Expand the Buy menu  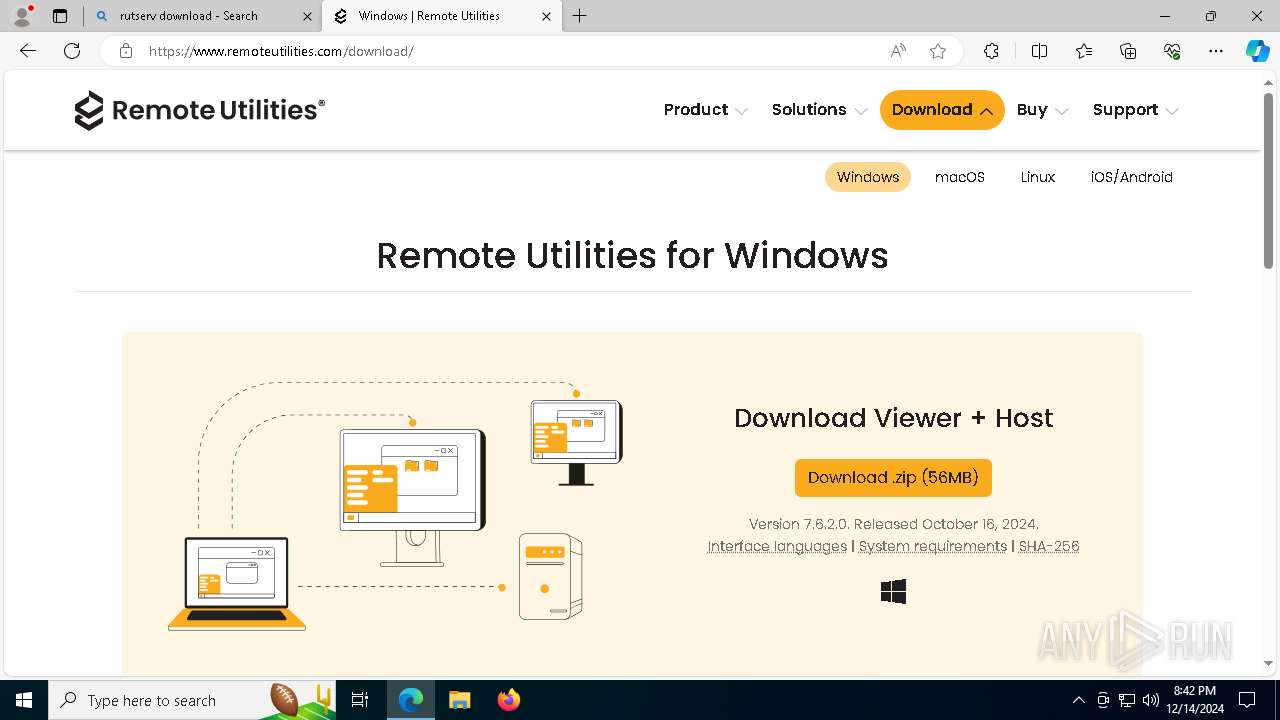(x=1043, y=110)
